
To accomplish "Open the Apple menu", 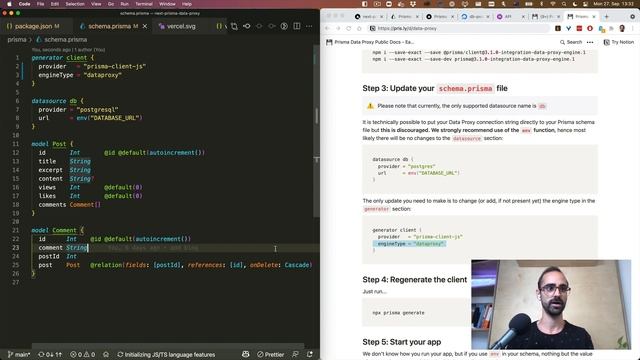I will (9, 4).
